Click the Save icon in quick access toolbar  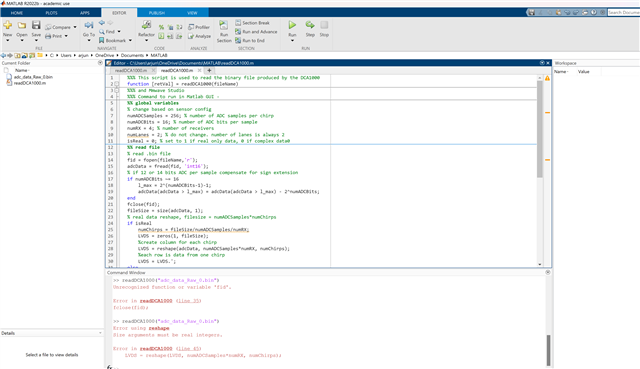531,13
